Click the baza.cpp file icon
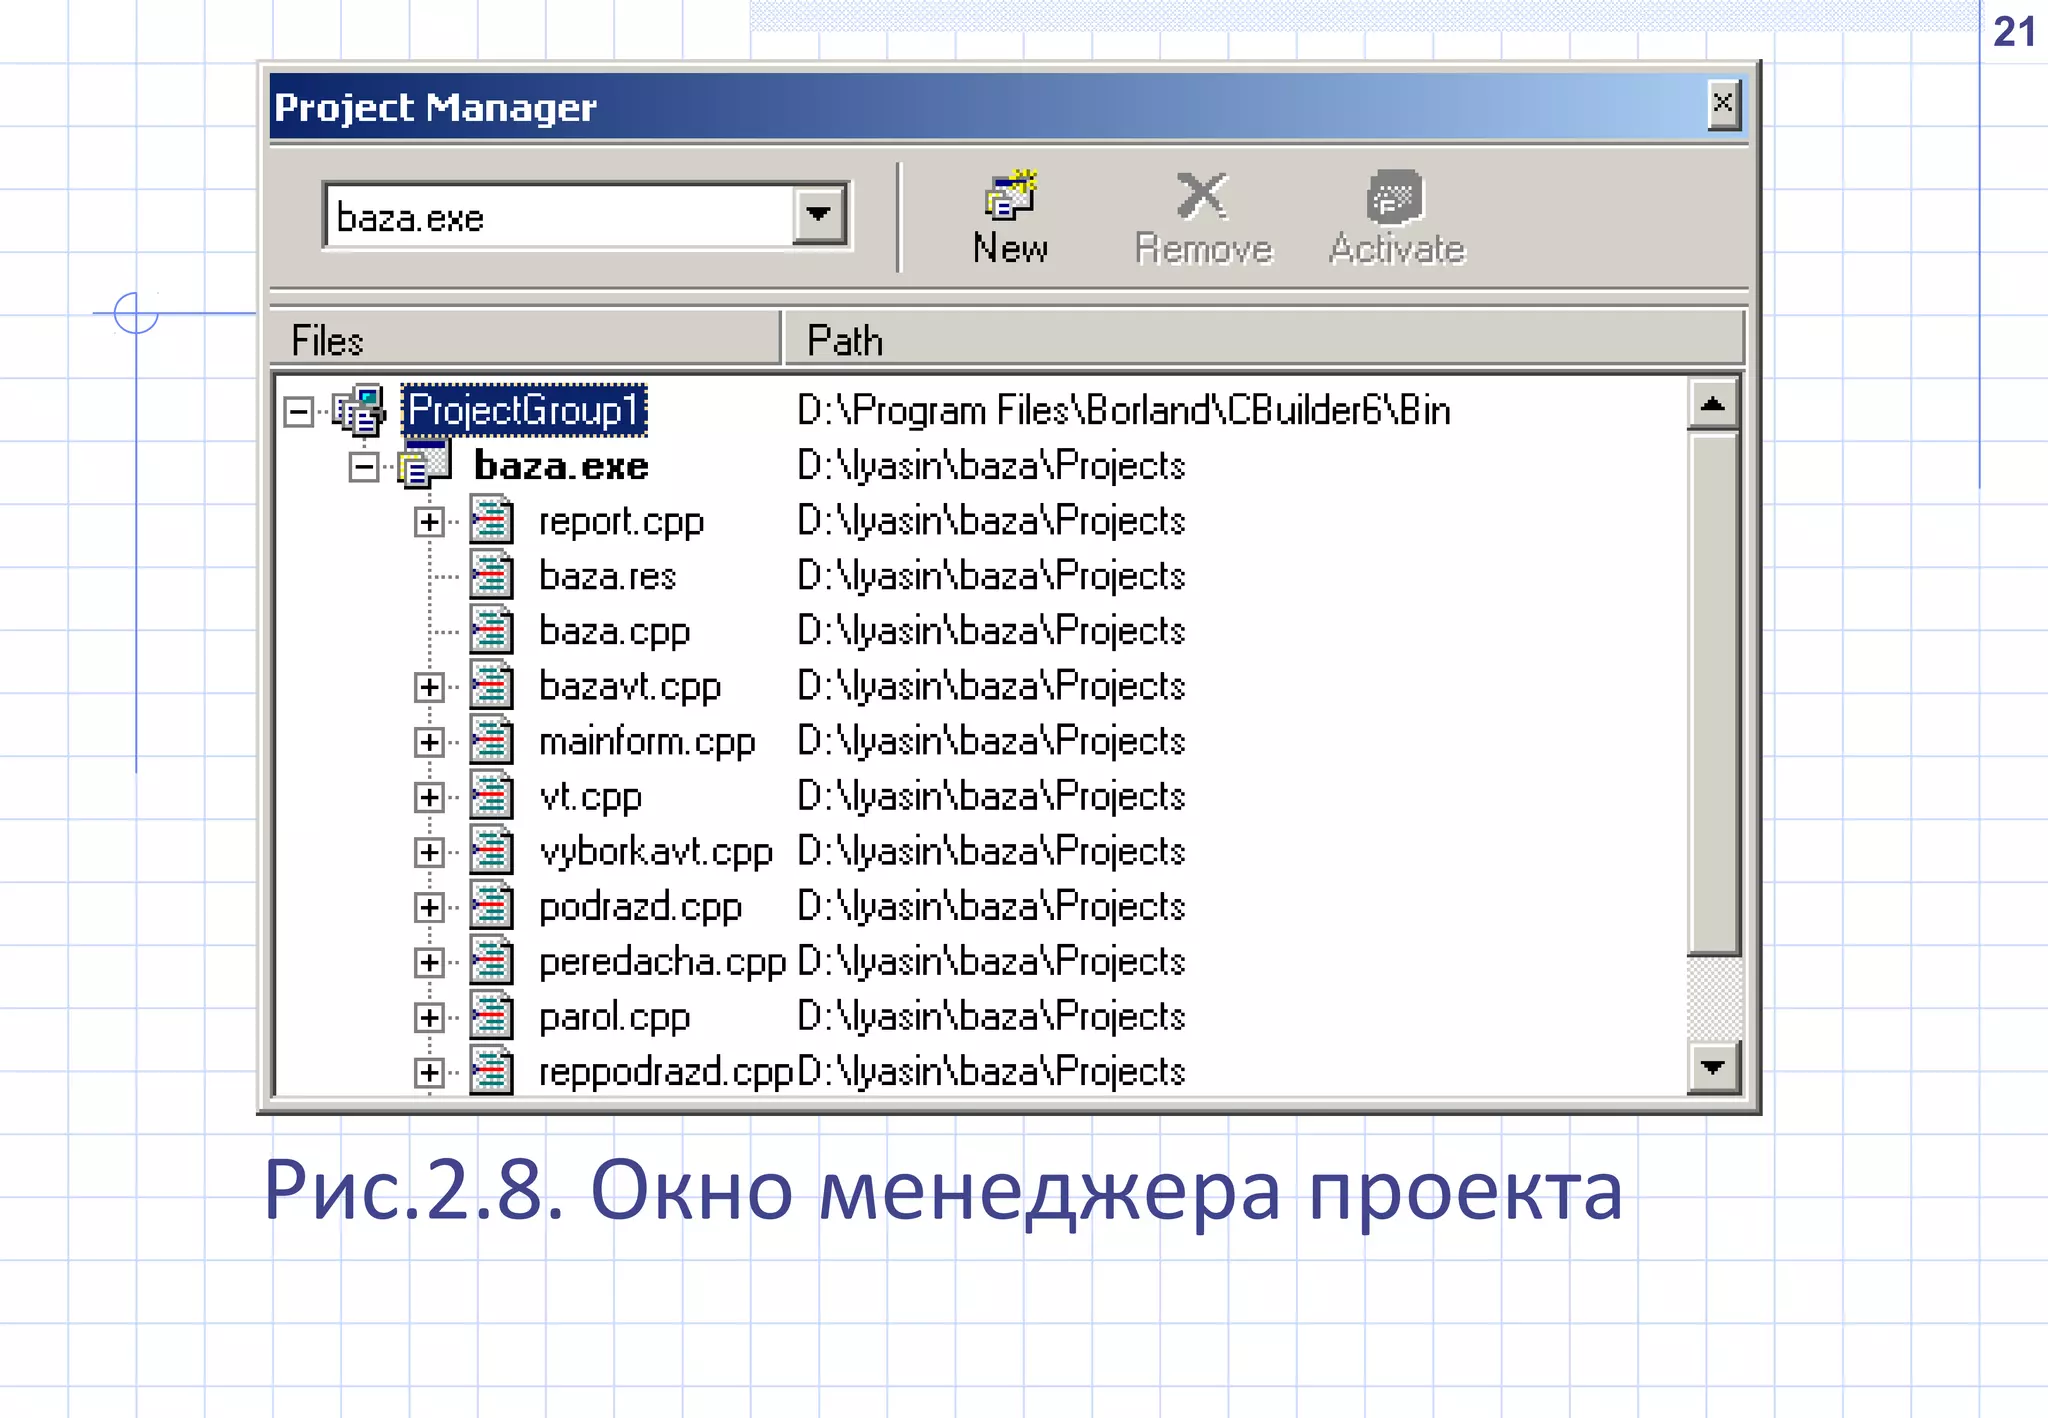 point(491,630)
